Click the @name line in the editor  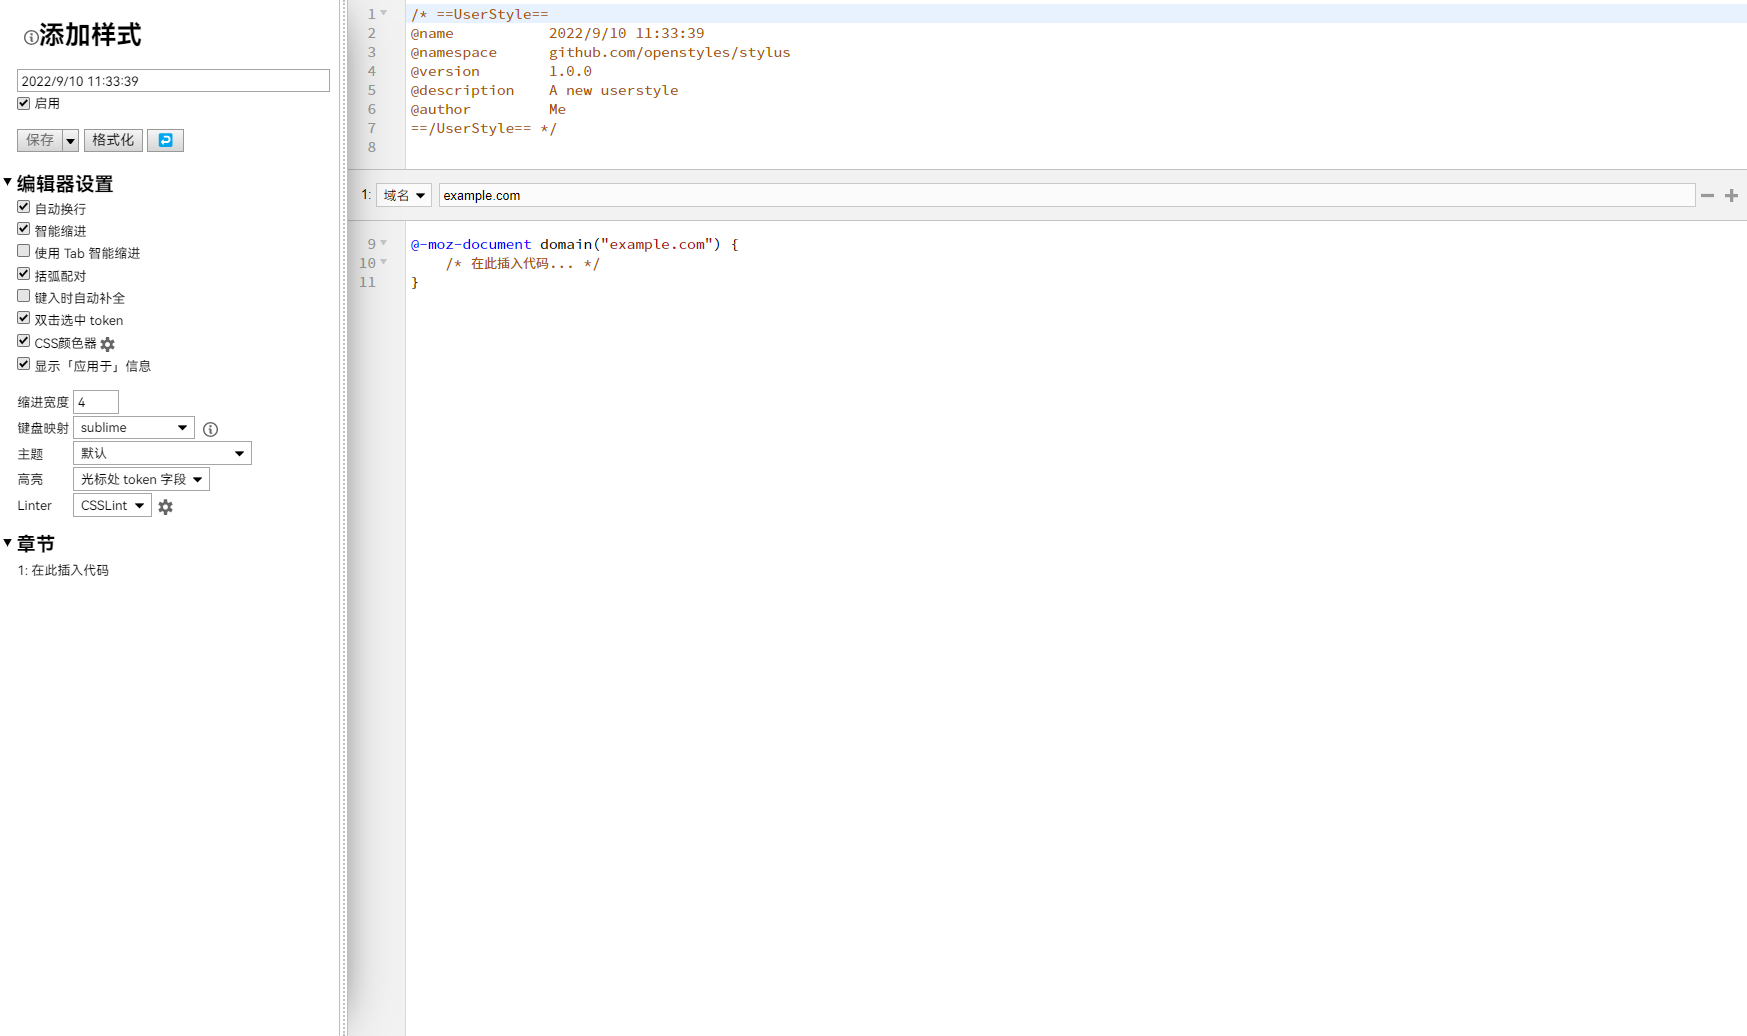click(x=557, y=34)
